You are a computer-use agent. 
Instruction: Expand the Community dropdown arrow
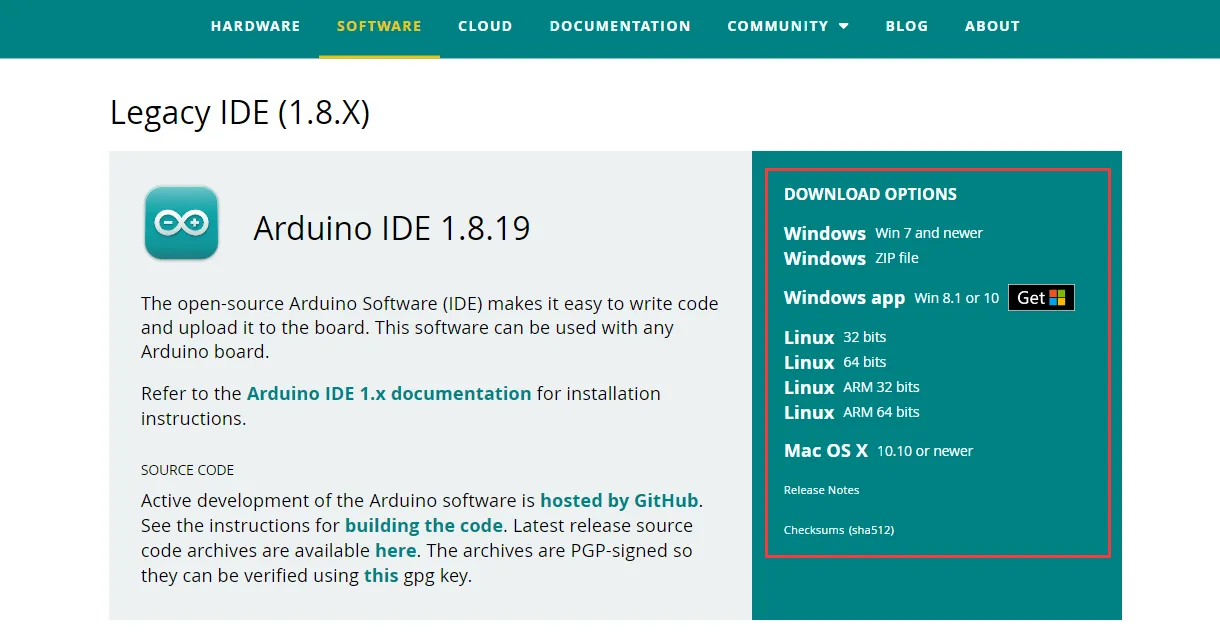click(843, 27)
